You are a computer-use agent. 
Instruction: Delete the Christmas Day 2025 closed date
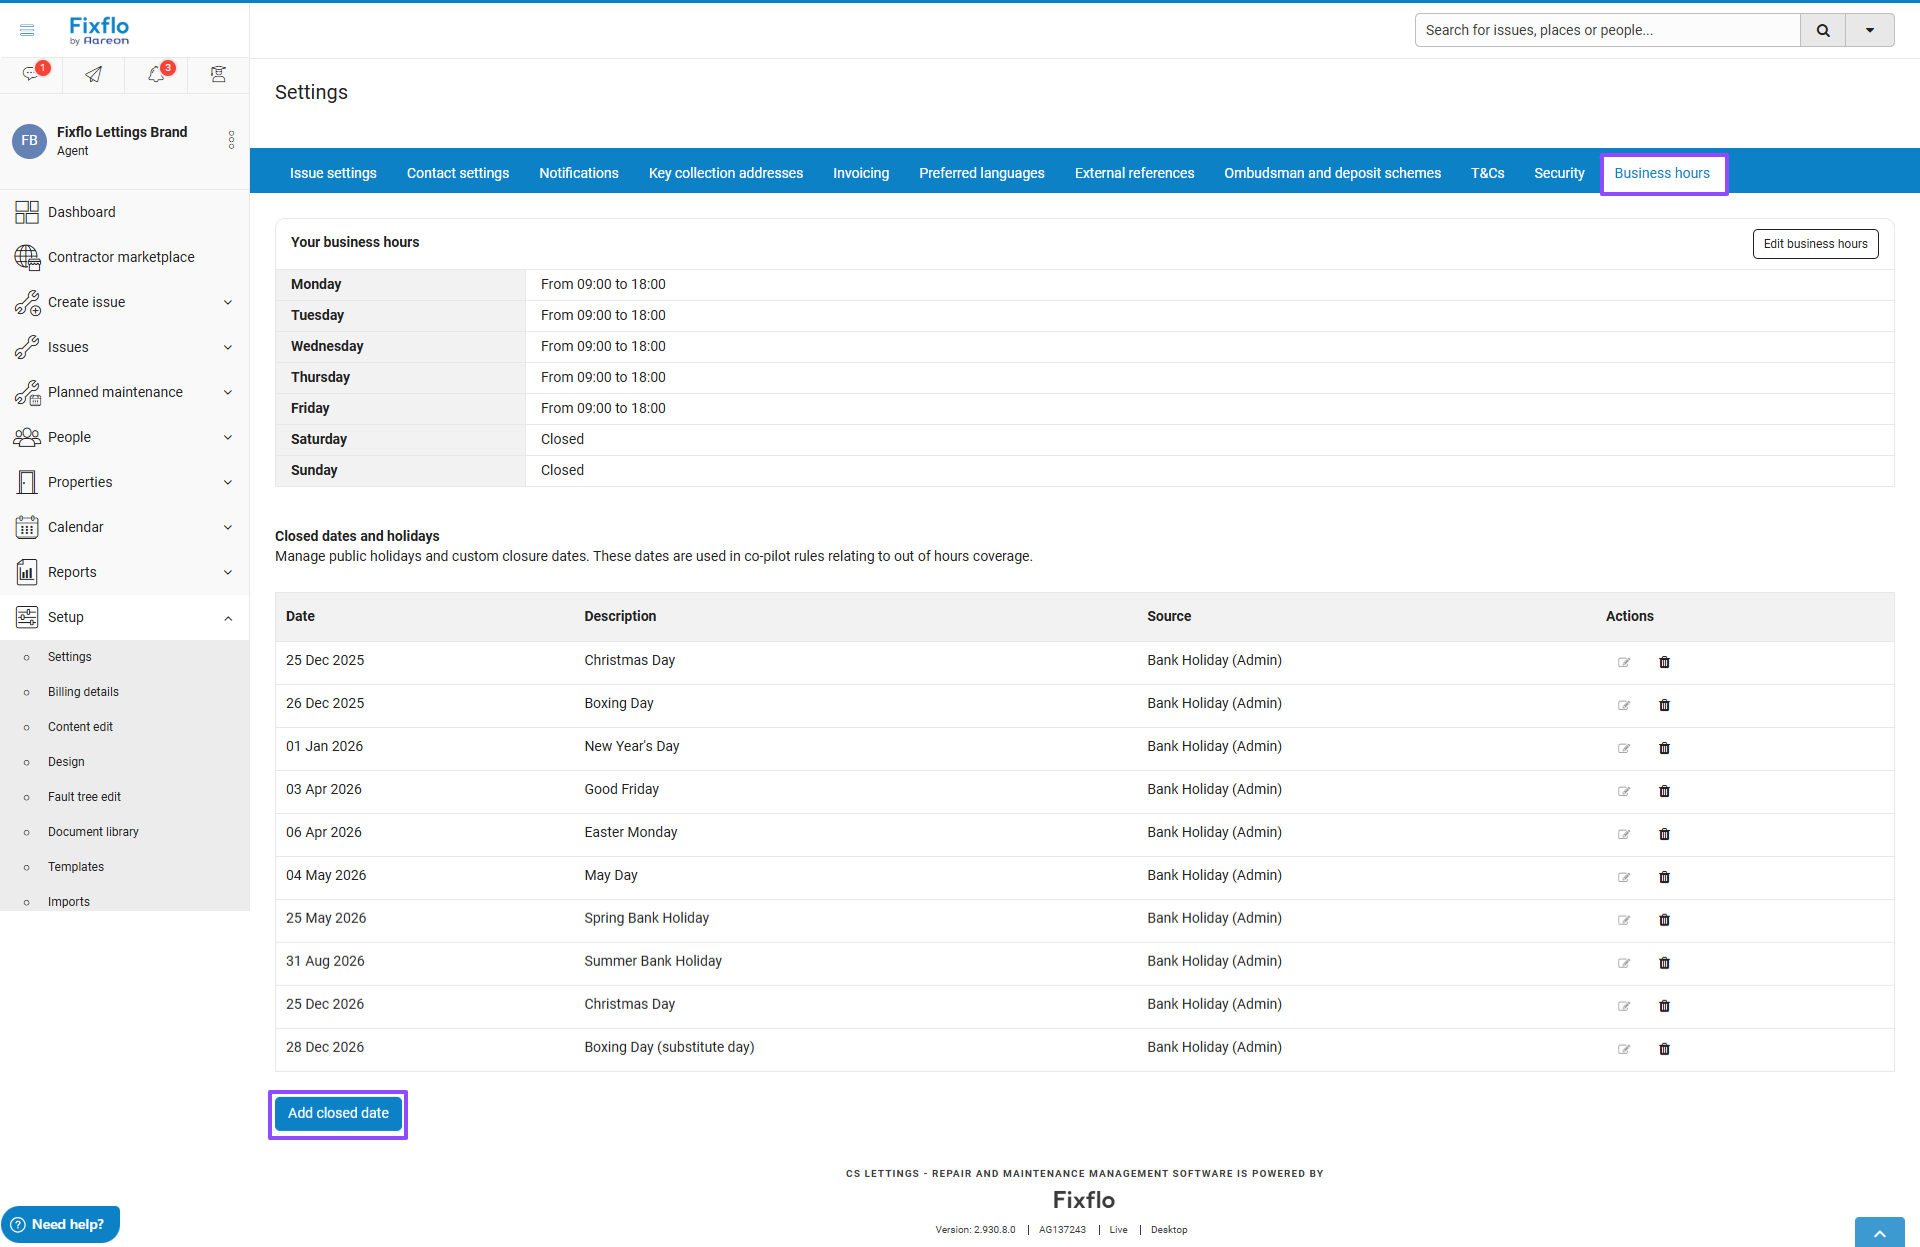click(1664, 662)
